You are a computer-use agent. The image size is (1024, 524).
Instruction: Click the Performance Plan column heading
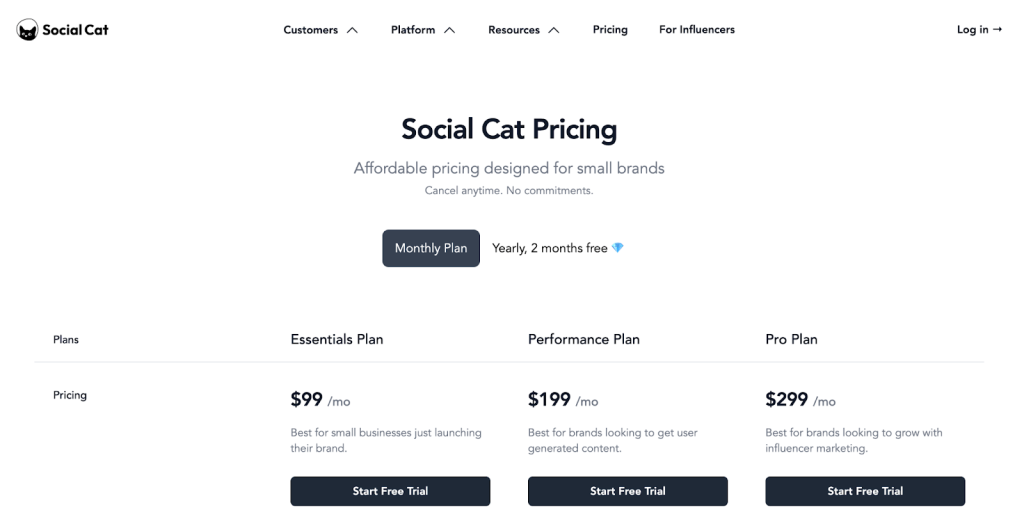(x=584, y=339)
